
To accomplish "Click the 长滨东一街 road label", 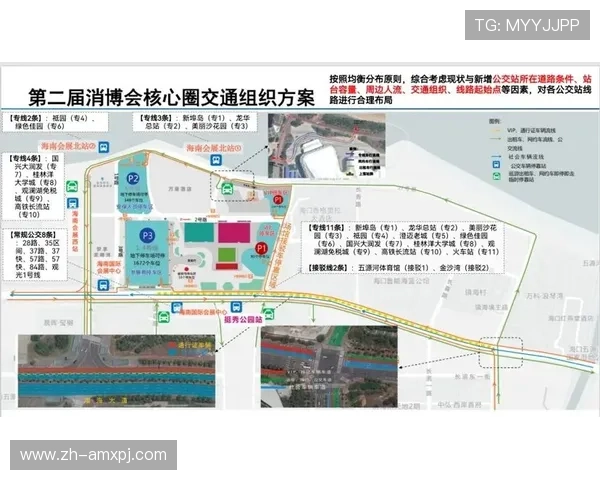I will (x=472, y=377).
